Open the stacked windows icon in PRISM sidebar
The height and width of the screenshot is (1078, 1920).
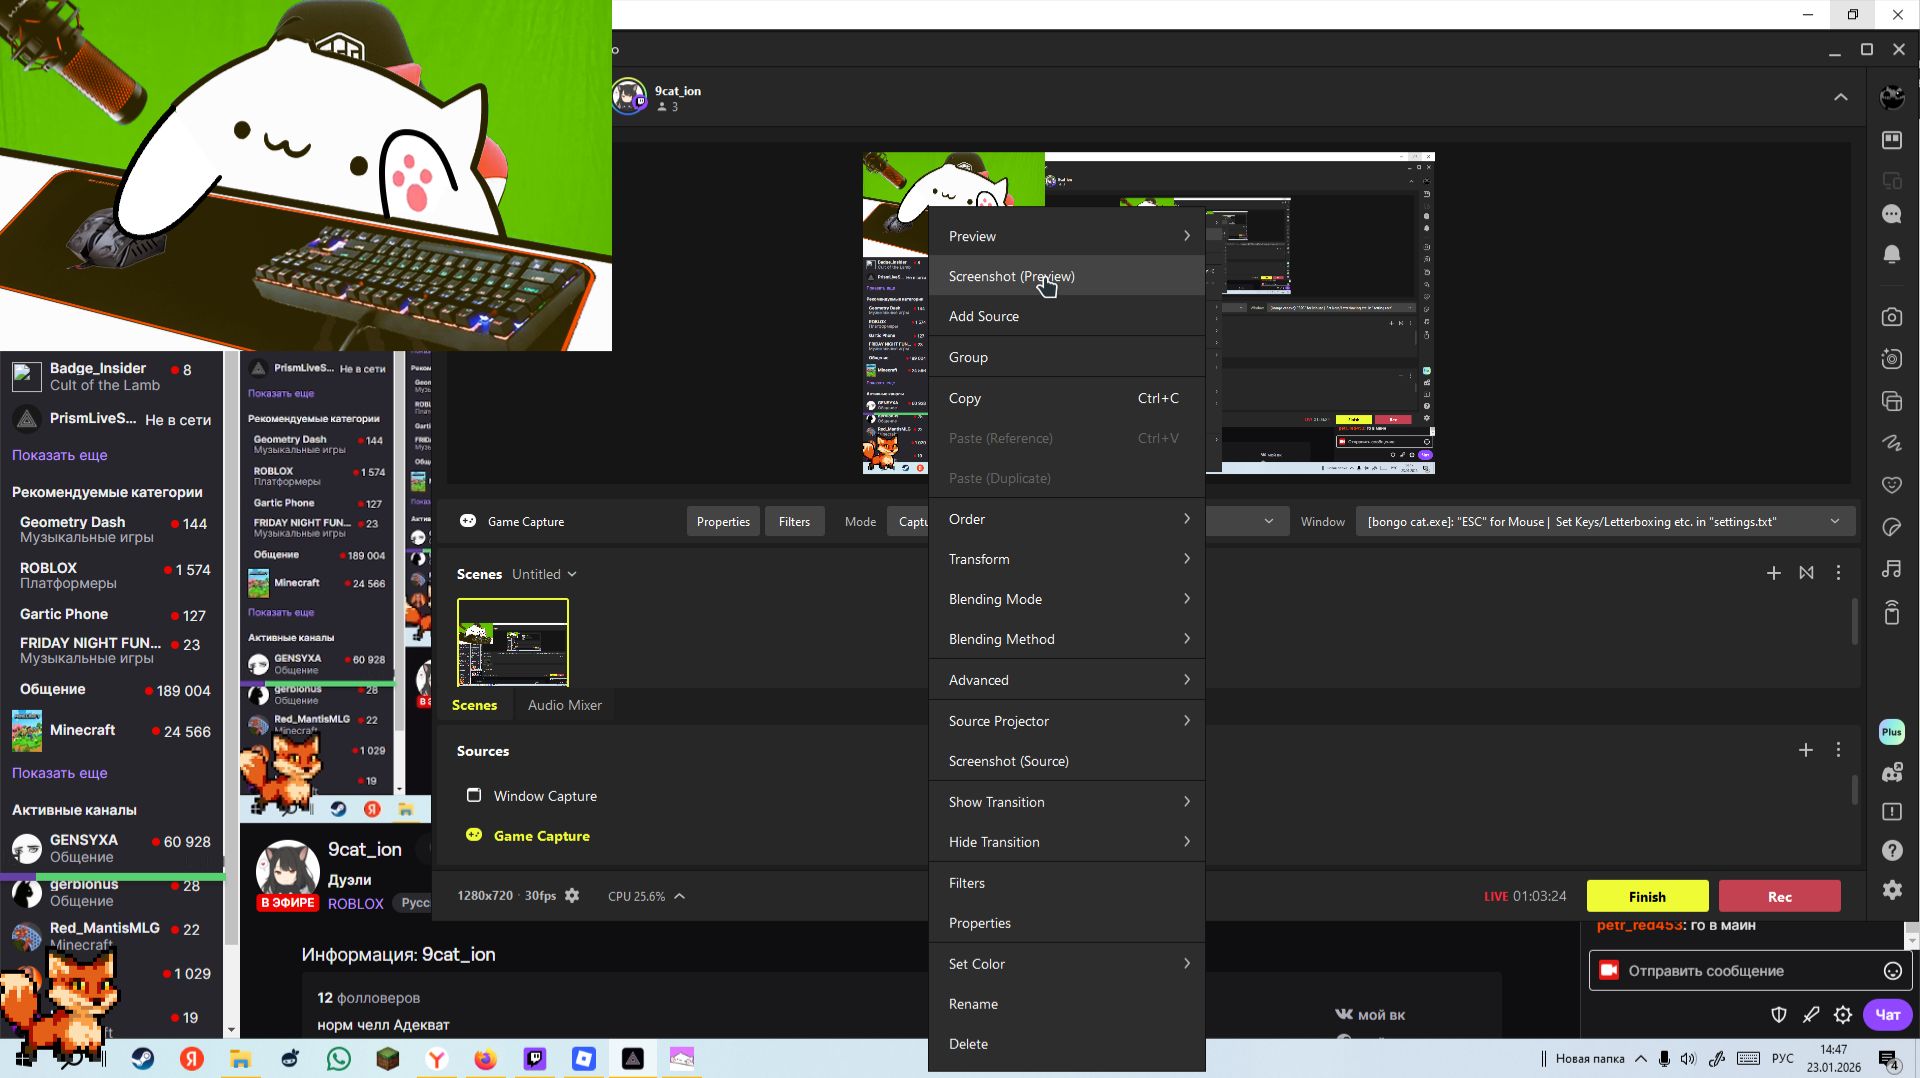[1891, 401]
